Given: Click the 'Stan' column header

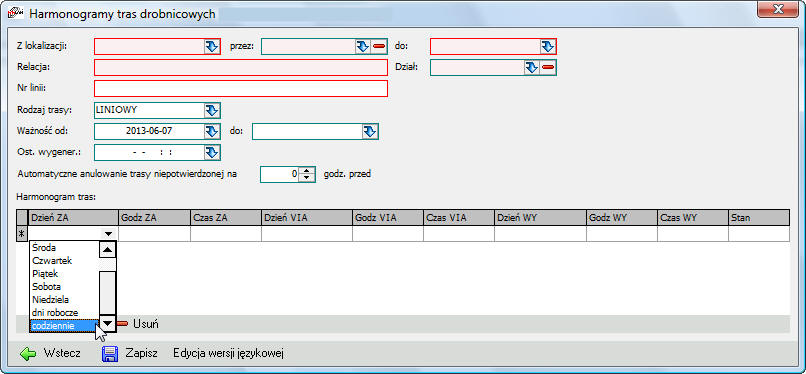Looking at the screenshot, I should pos(759,218).
